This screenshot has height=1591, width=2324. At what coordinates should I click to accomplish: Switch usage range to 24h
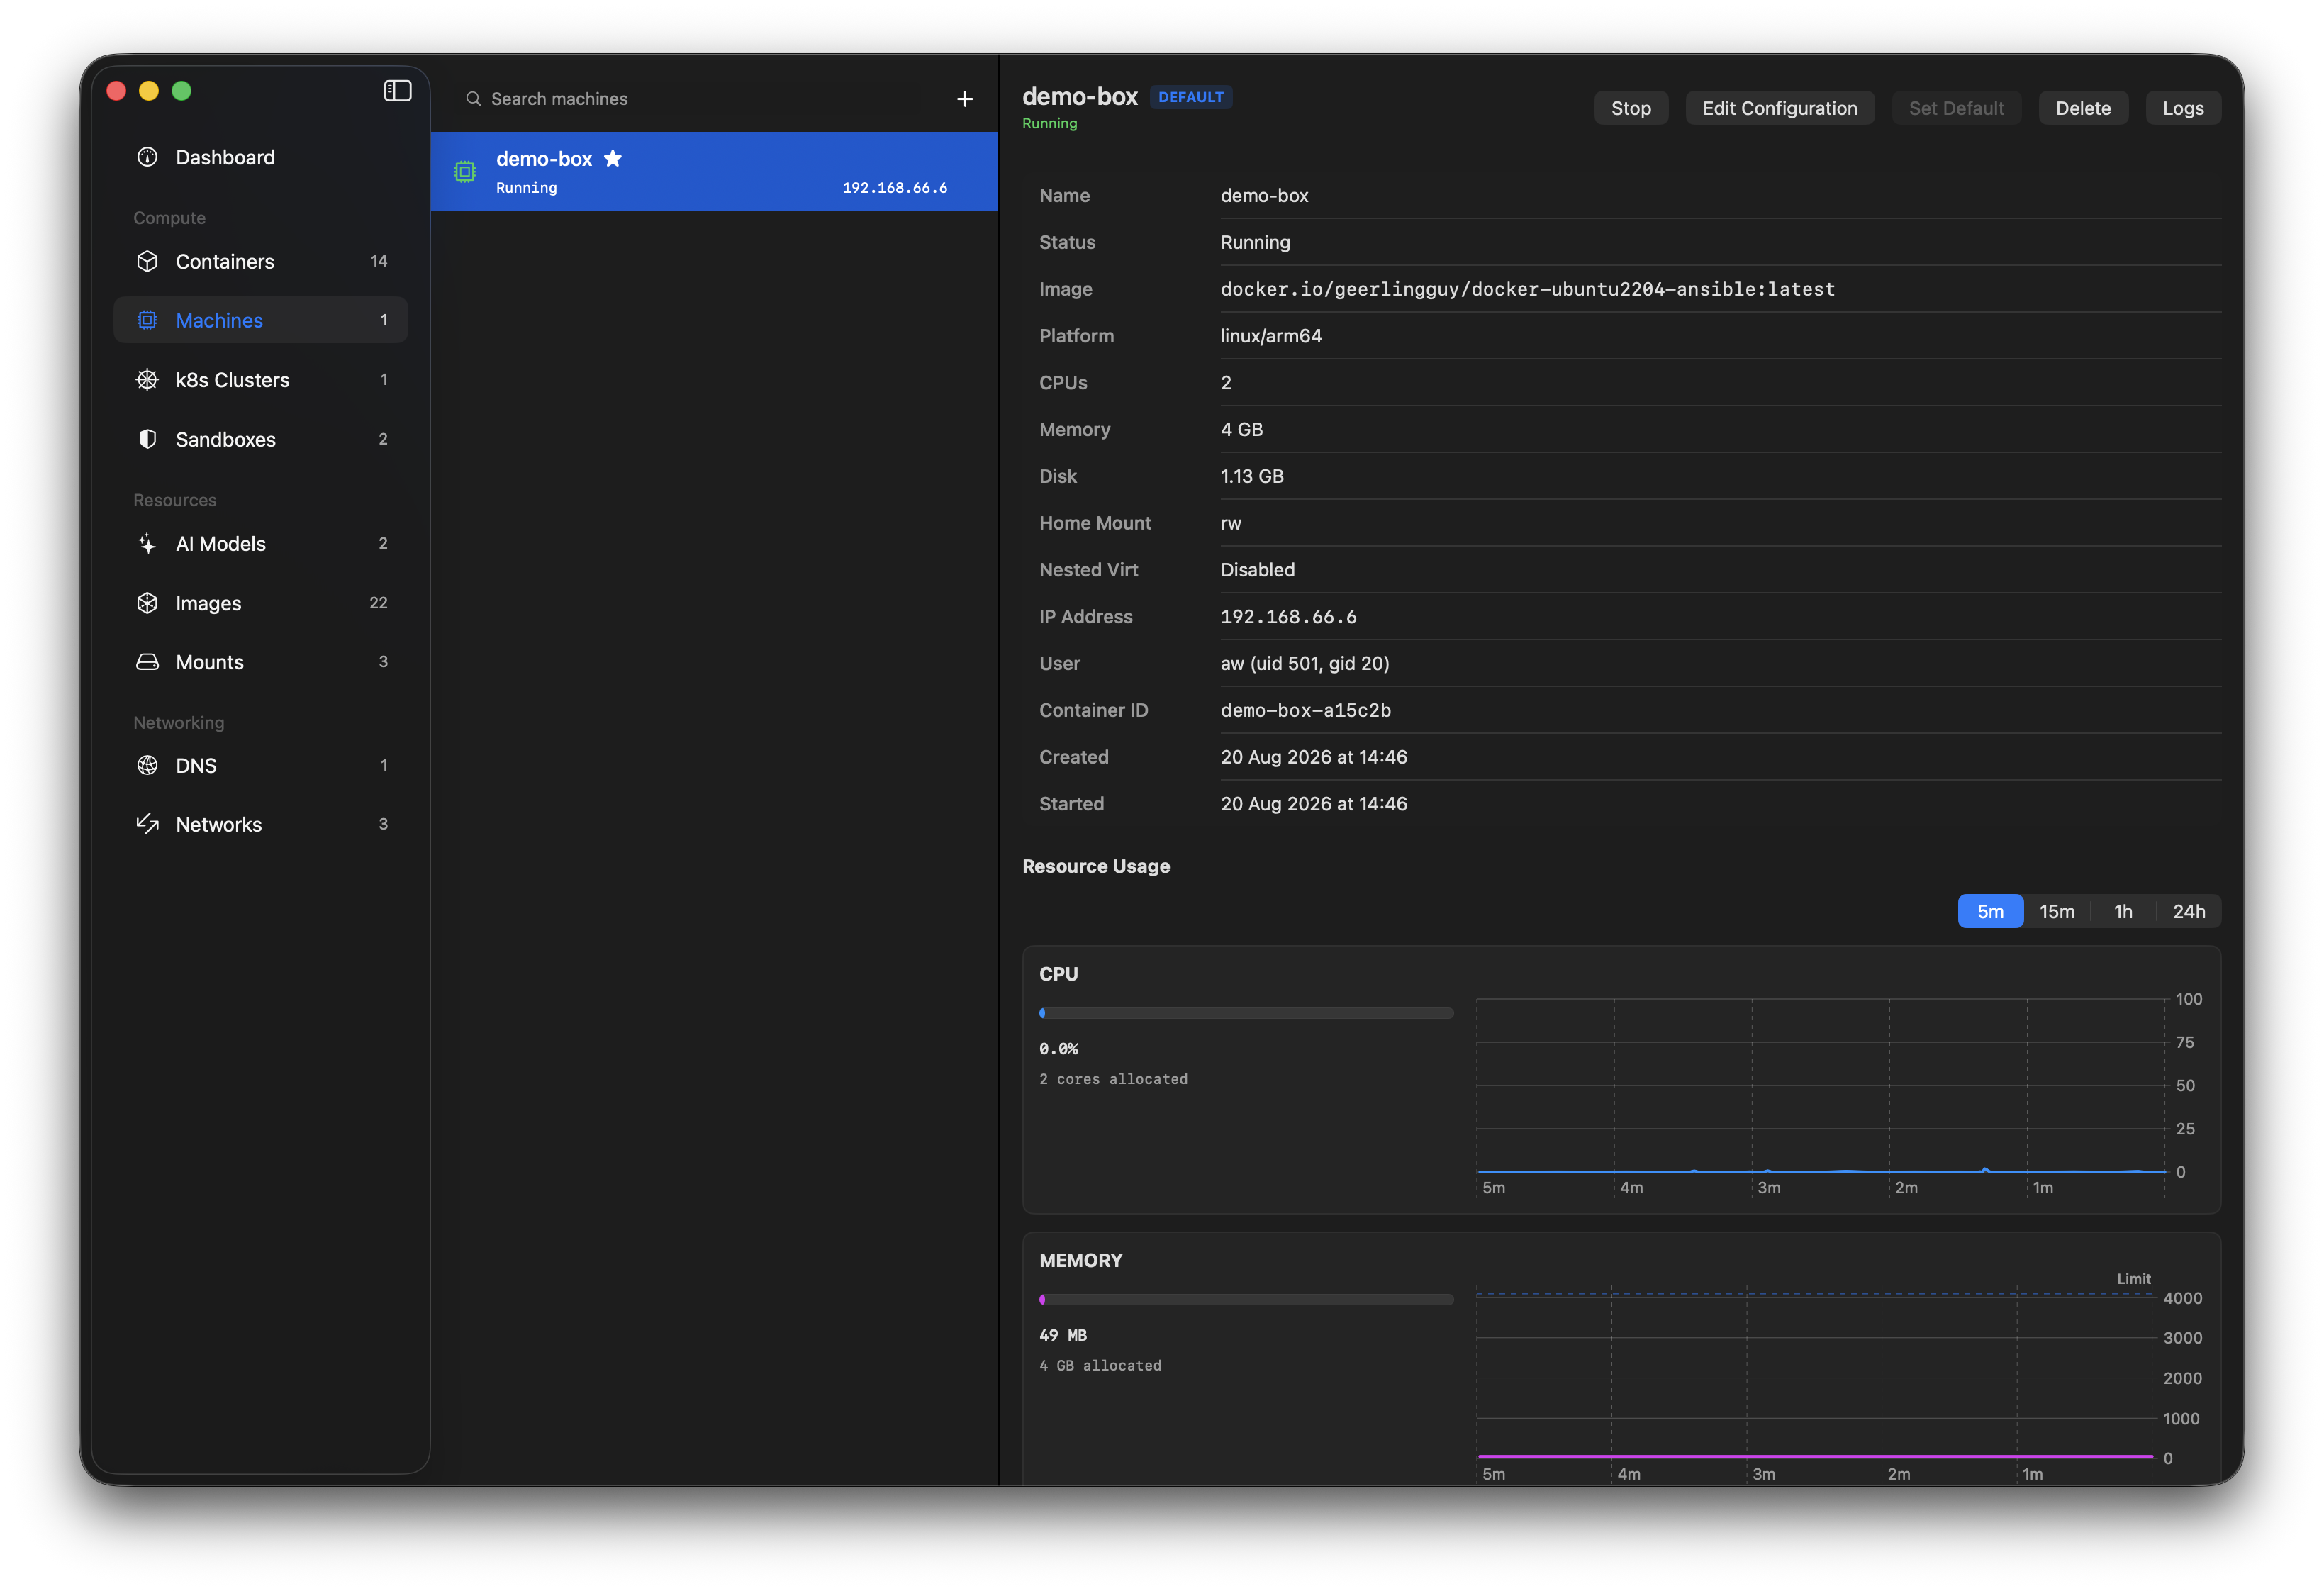pos(2188,911)
